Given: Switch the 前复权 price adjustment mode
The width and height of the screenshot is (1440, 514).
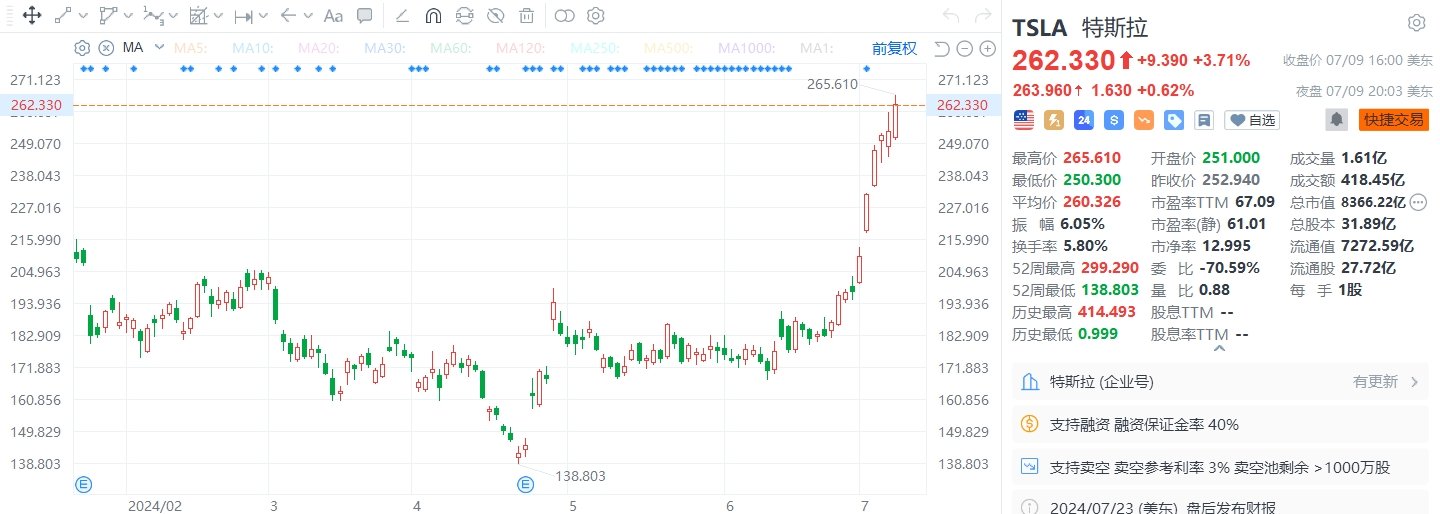Looking at the screenshot, I should (x=893, y=48).
